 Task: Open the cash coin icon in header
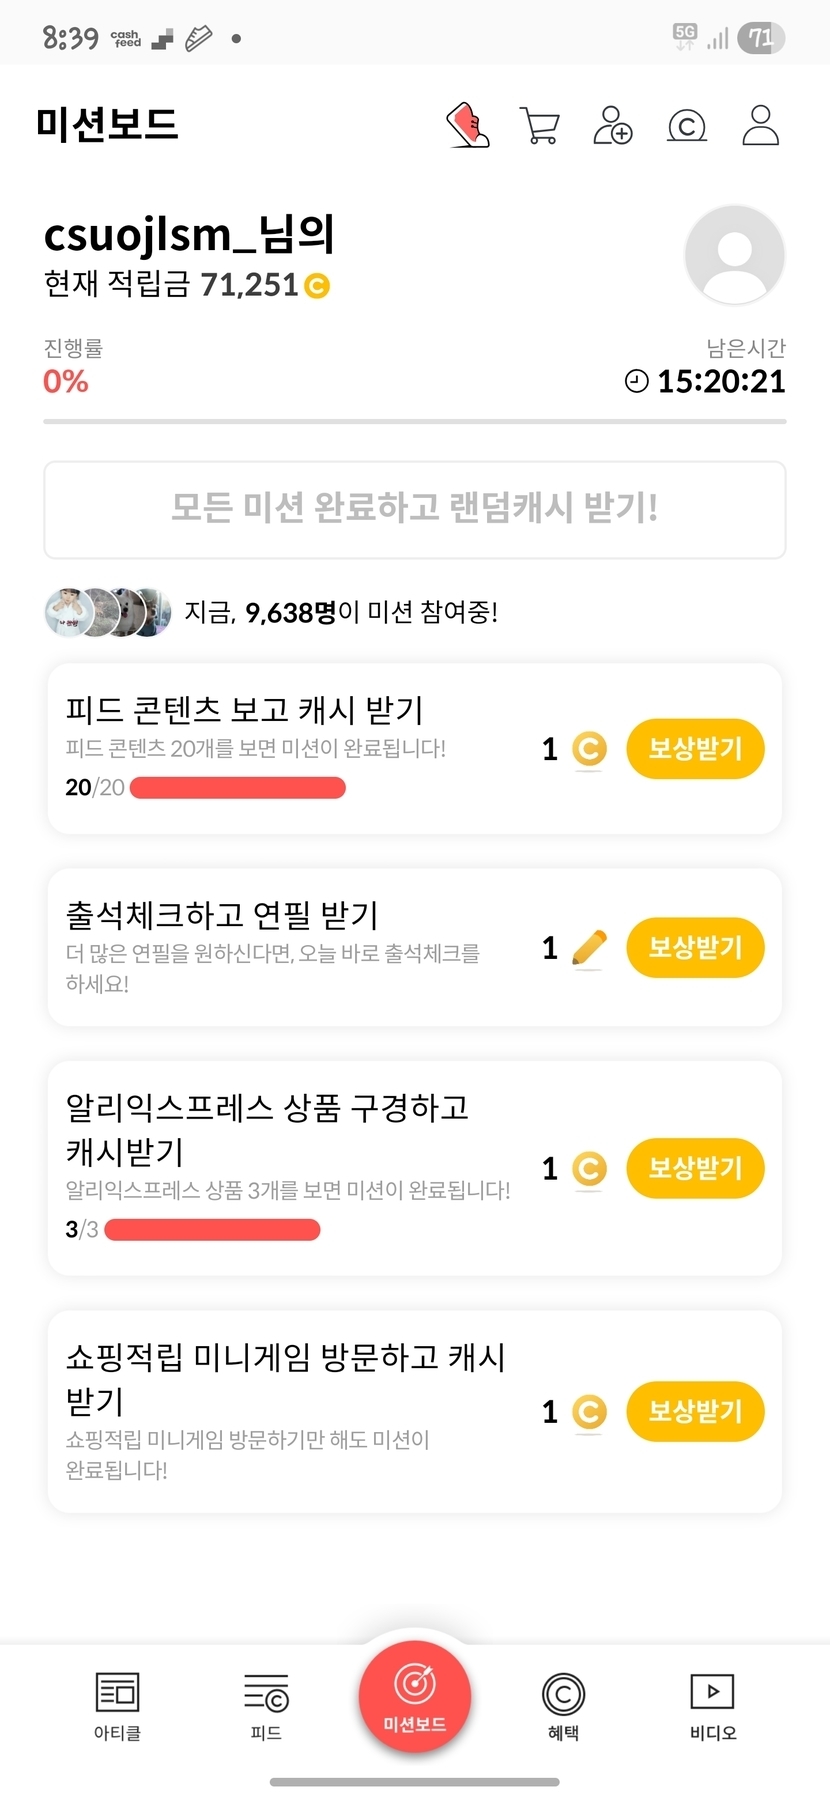687,126
